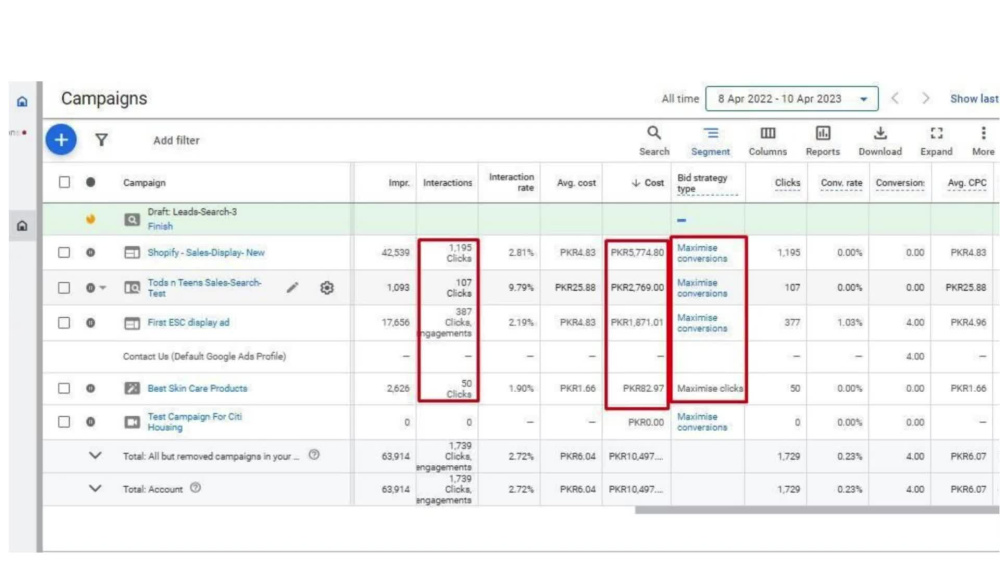1000x563 pixels.
Task: Open the First ESC display ad campaign
Action: point(188,323)
